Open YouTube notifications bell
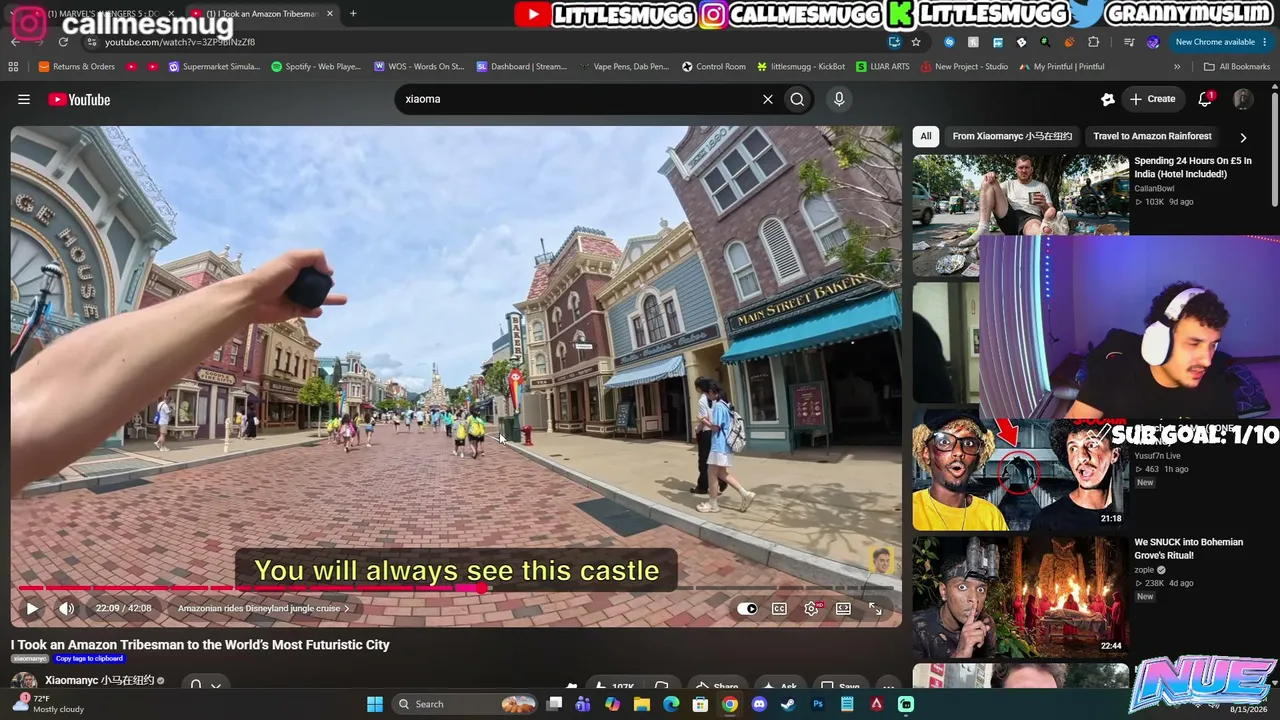 [x=1205, y=99]
